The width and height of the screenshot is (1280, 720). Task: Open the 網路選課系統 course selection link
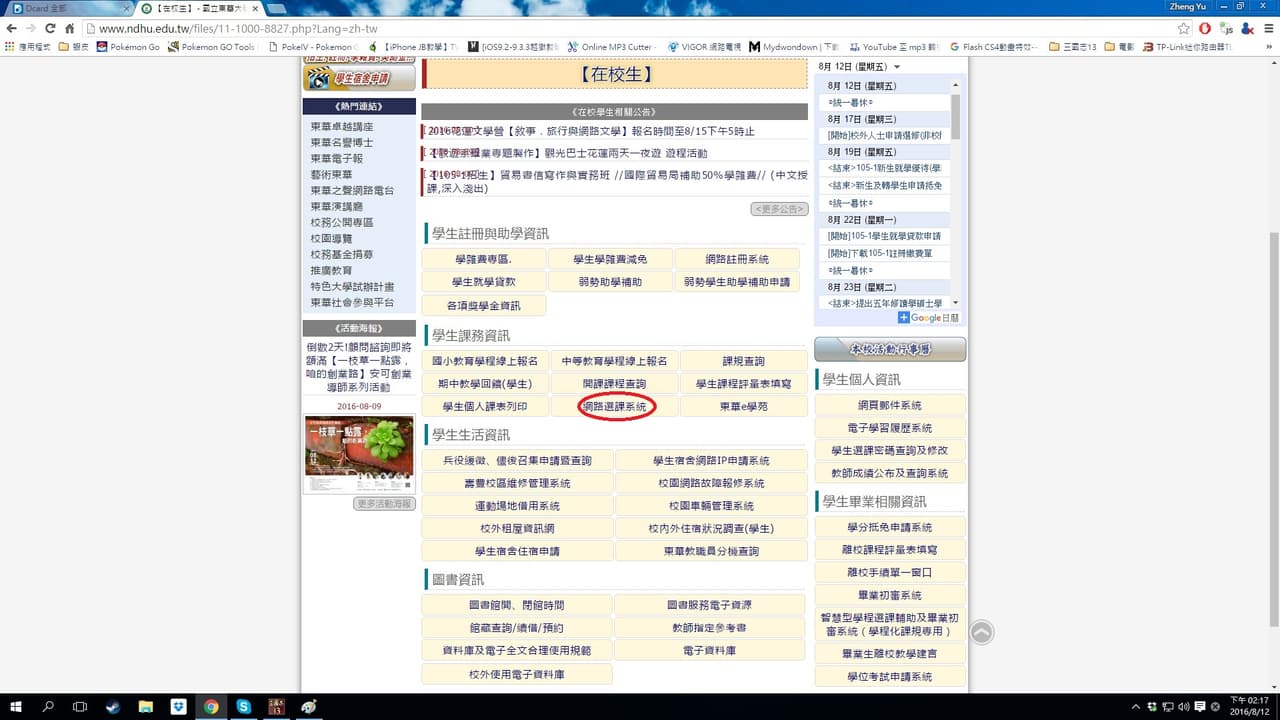(x=615, y=407)
